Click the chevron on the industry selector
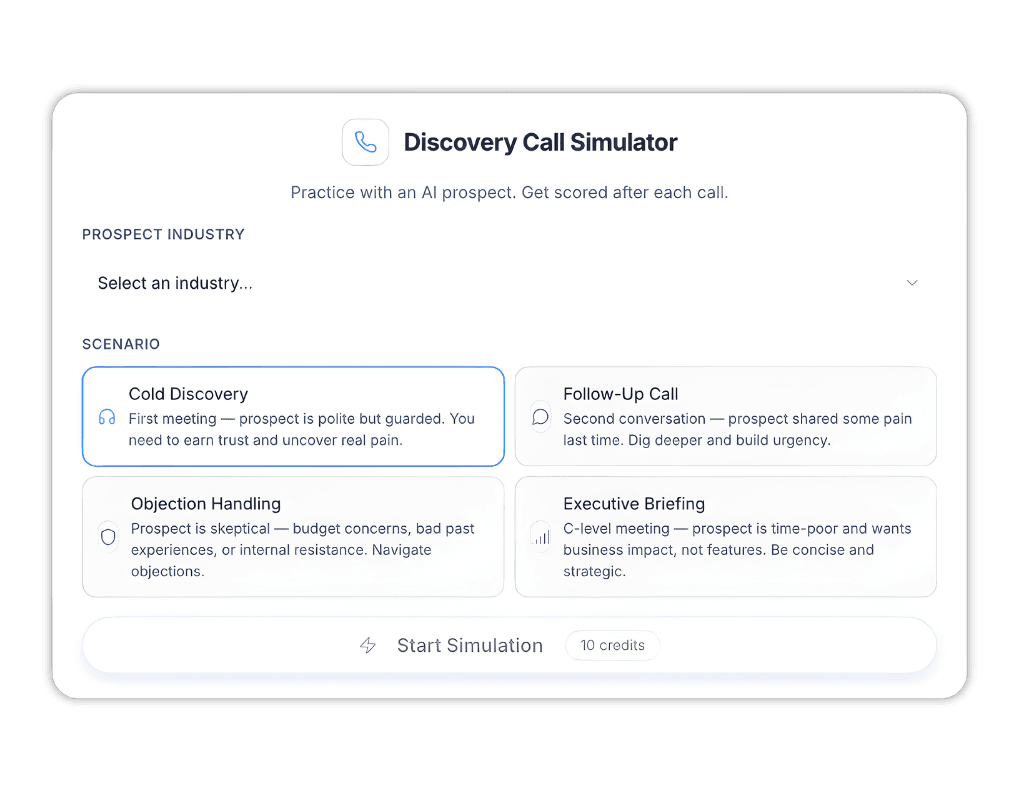The width and height of the screenshot is (1024, 800). point(912,283)
